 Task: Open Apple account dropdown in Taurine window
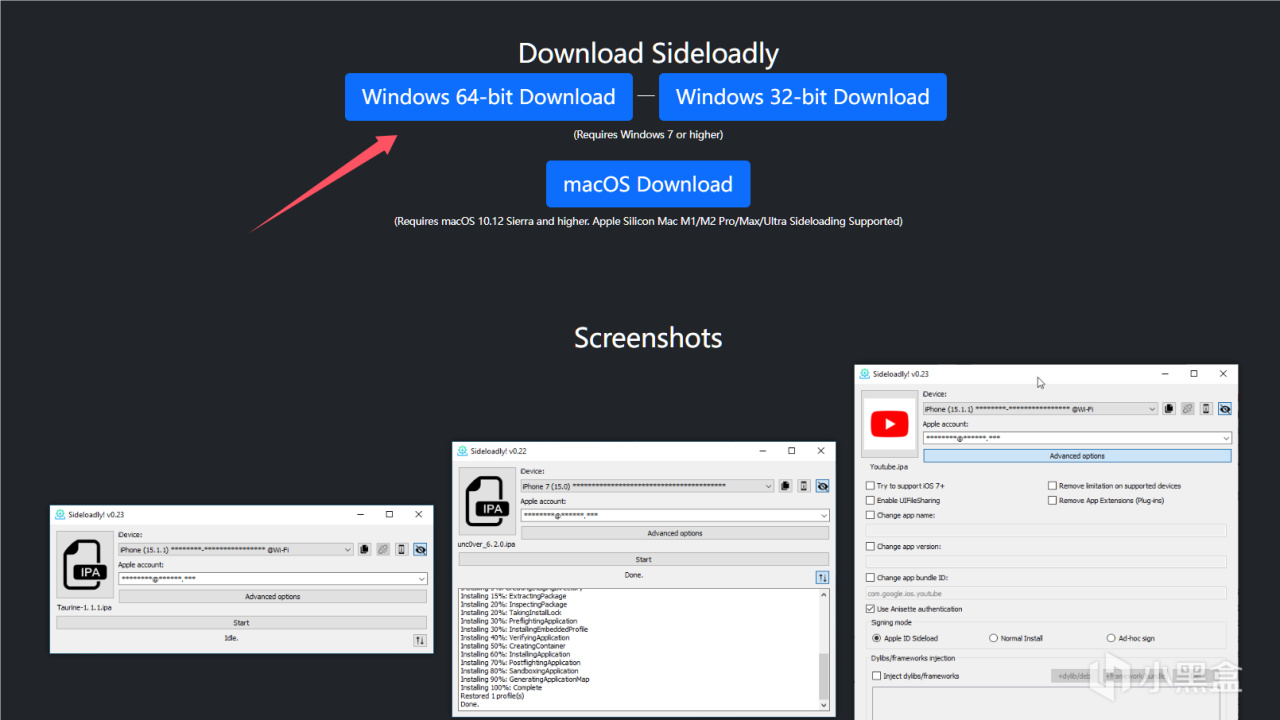[273, 578]
